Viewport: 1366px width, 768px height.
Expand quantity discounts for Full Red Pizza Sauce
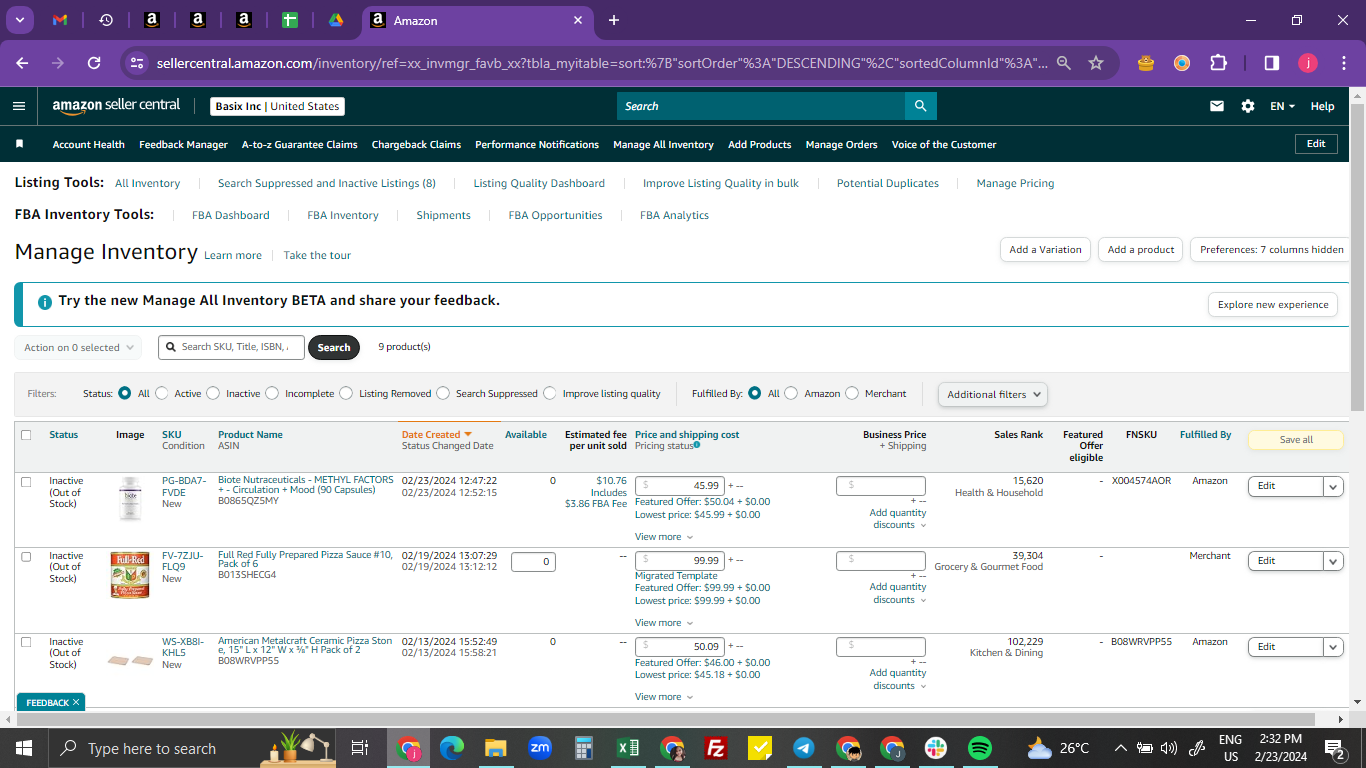[x=898, y=593]
